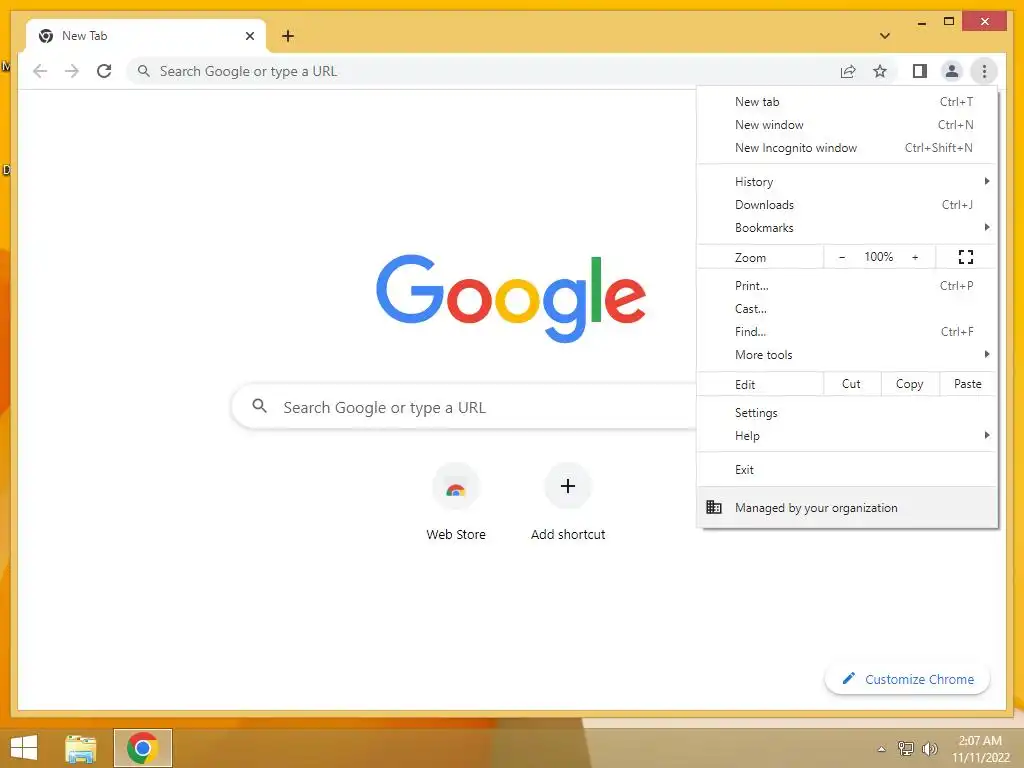Viewport: 1024px width, 768px height.
Task: Click the fullscreen icon in Zoom row
Action: [965, 257]
